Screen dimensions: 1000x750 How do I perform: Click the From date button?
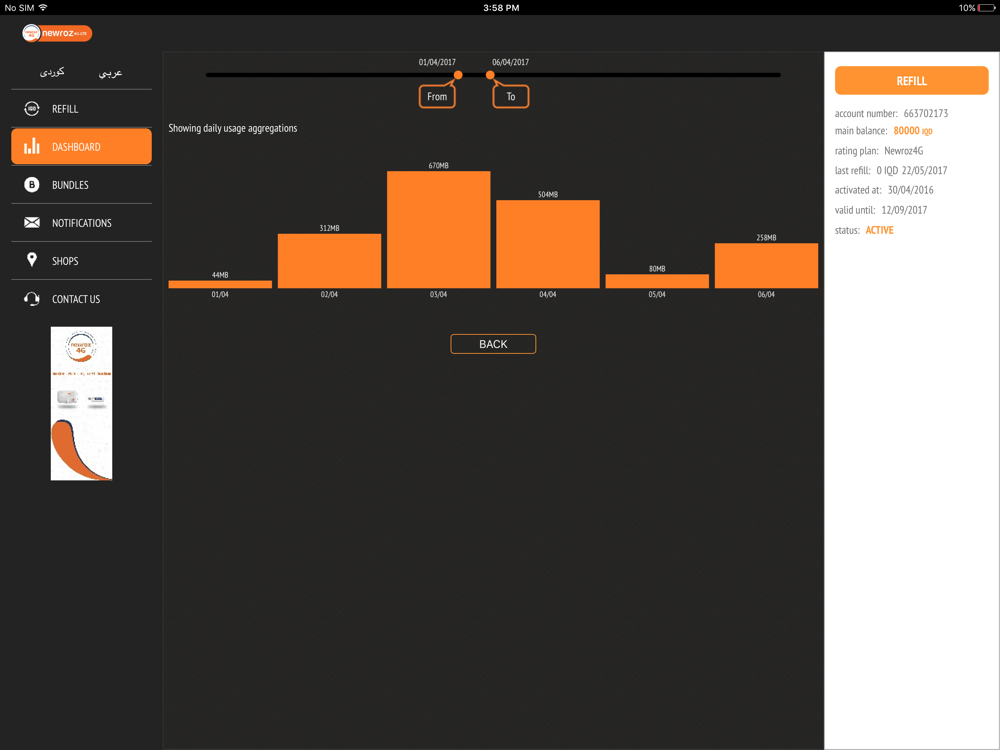[x=437, y=96]
